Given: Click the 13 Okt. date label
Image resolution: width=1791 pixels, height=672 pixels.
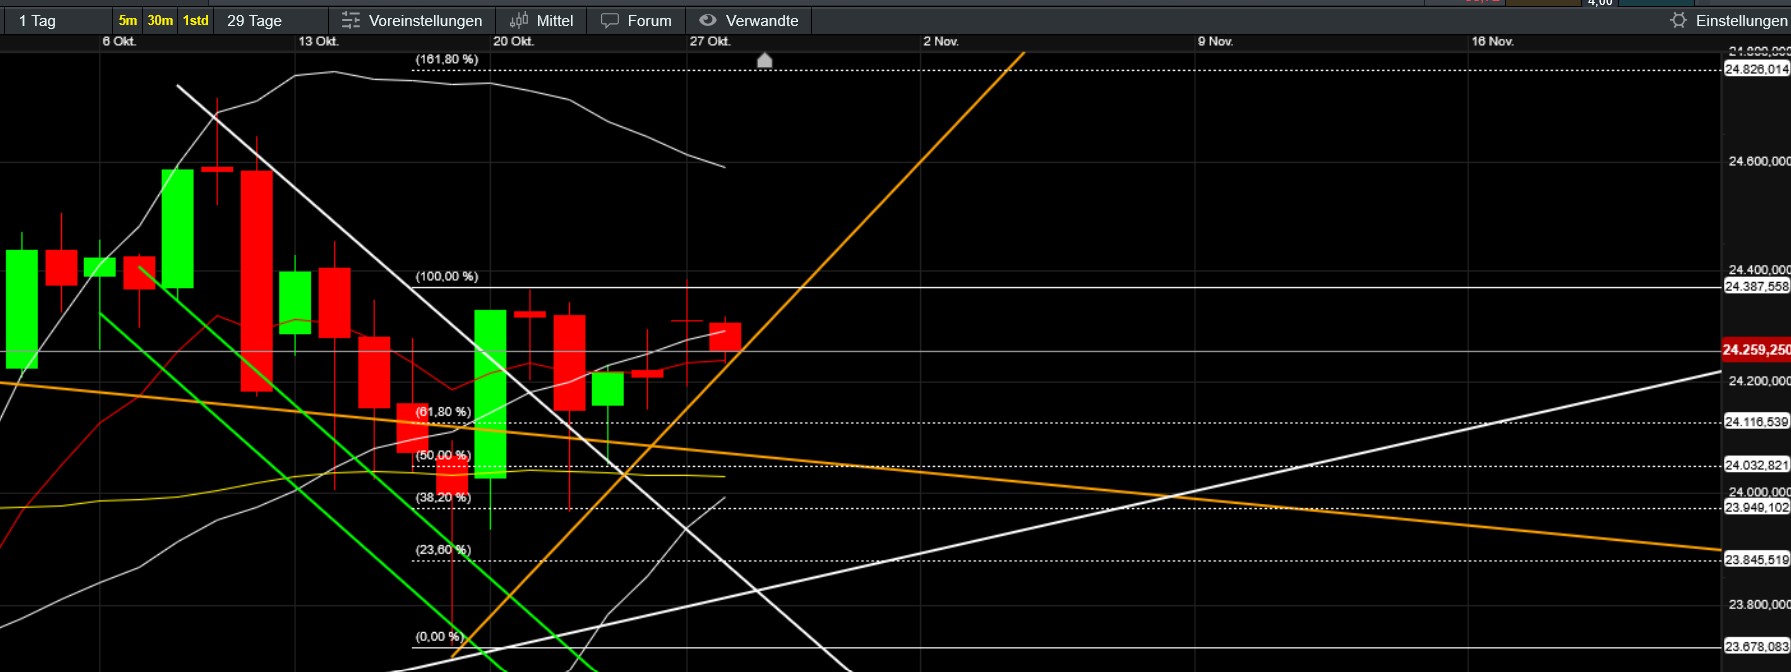Looking at the screenshot, I should click(x=318, y=42).
